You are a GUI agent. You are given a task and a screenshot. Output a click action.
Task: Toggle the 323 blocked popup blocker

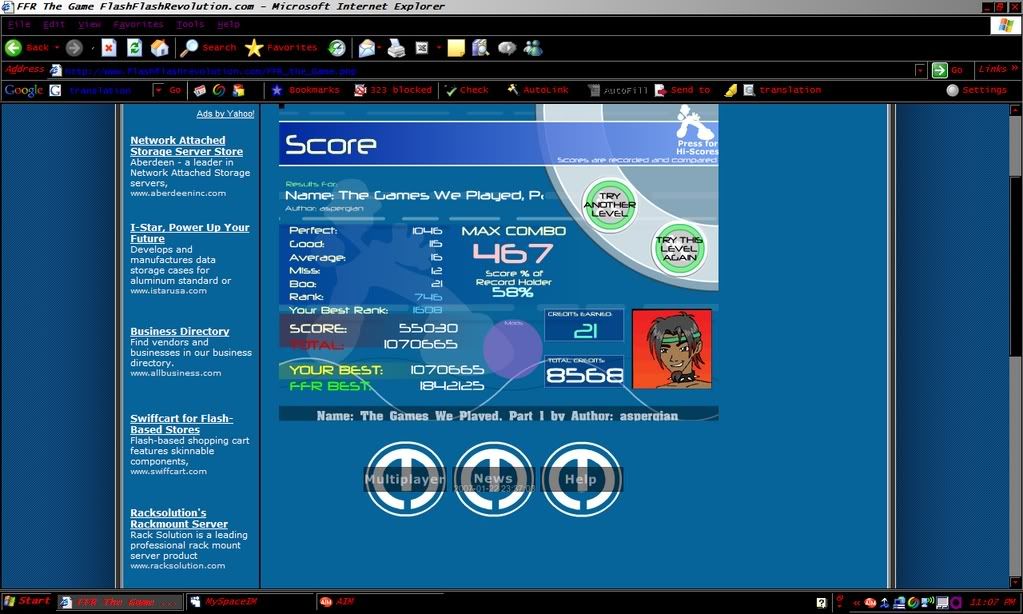(x=392, y=90)
